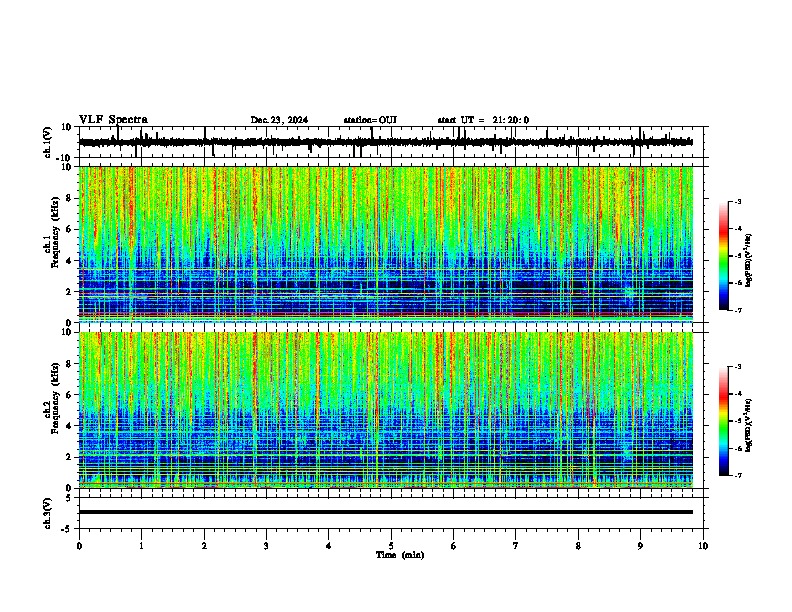Select the "start UT = 21:20:0" text
Image resolution: width=792 pixels, height=612 pixels.
[483, 120]
